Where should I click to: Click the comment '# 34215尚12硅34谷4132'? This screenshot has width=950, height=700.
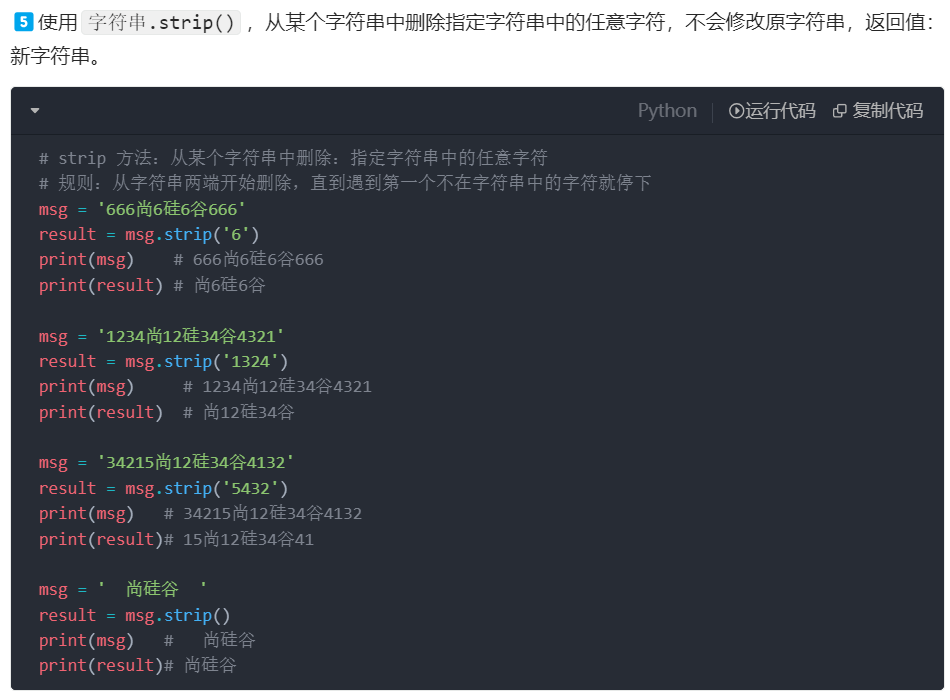click(x=263, y=514)
